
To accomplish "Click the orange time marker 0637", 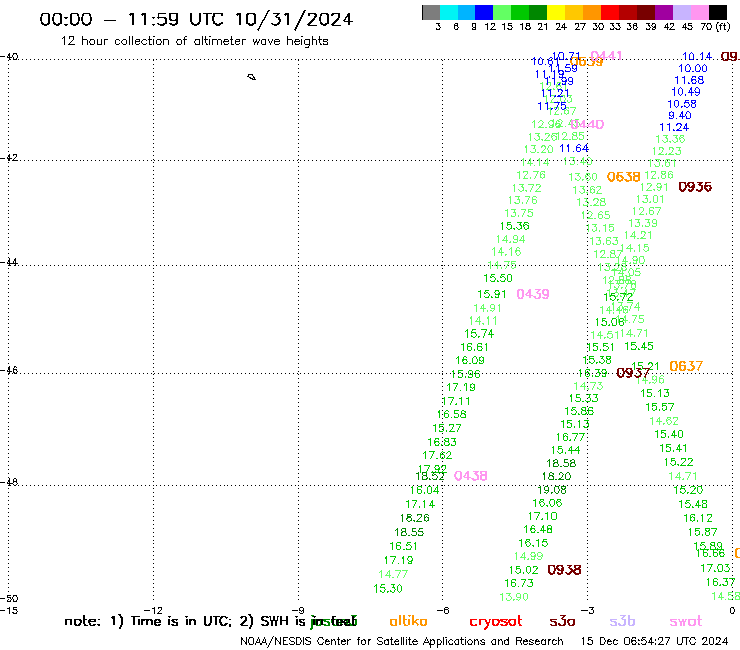I will coord(686,366).
